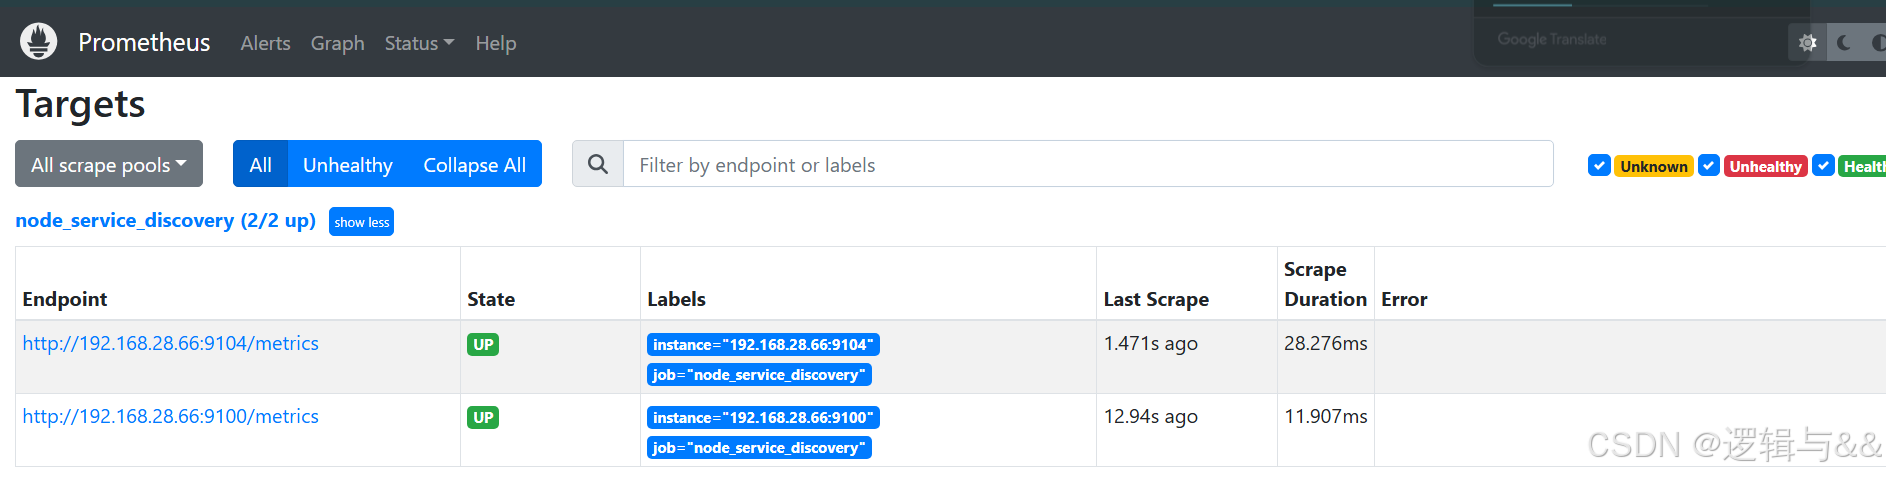
Task: Click the UP badge for port 9100
Action: click(483, 418)
